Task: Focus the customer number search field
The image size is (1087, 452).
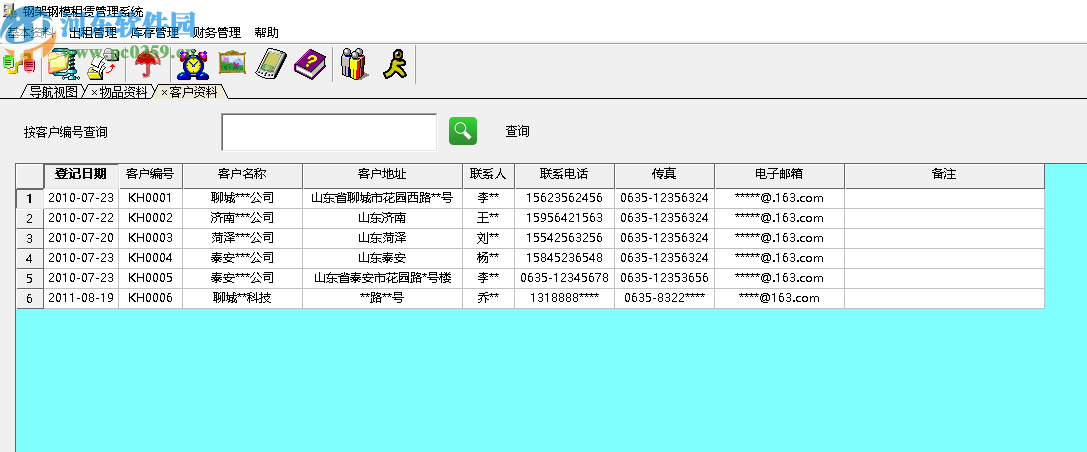Action: 329,132
